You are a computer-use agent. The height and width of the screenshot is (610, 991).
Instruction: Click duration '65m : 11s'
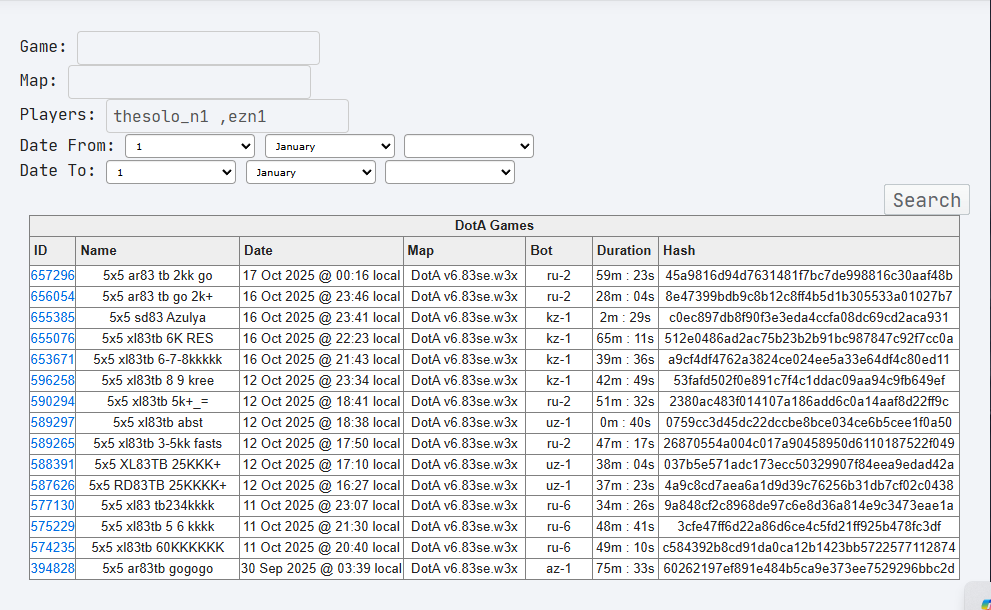click(x=625, y=338)
